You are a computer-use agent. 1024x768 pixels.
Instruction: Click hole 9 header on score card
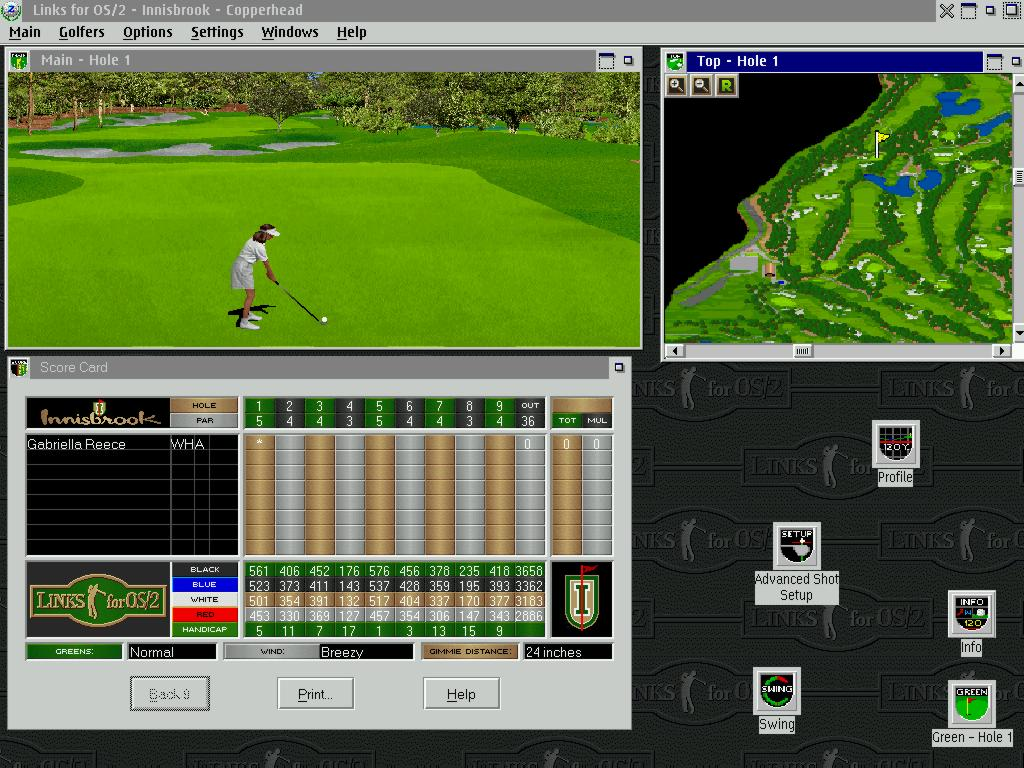(x=499, y=406)
